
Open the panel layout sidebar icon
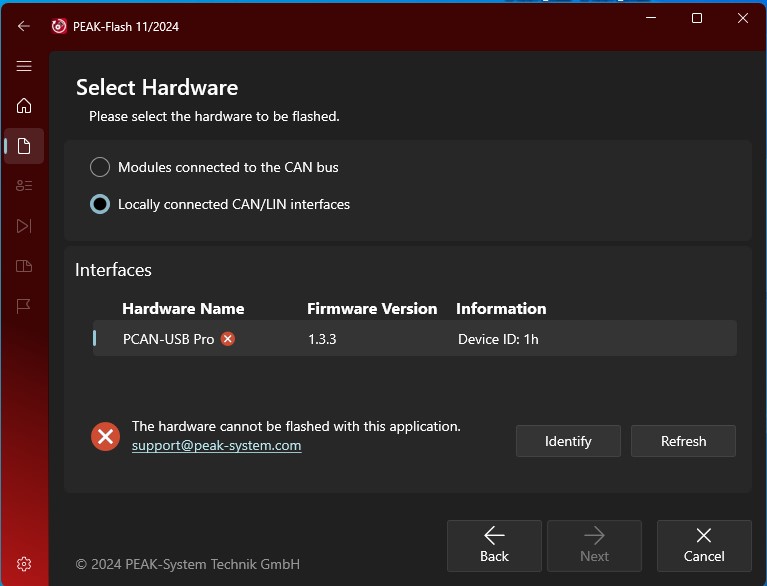click(x=24, y=266)
